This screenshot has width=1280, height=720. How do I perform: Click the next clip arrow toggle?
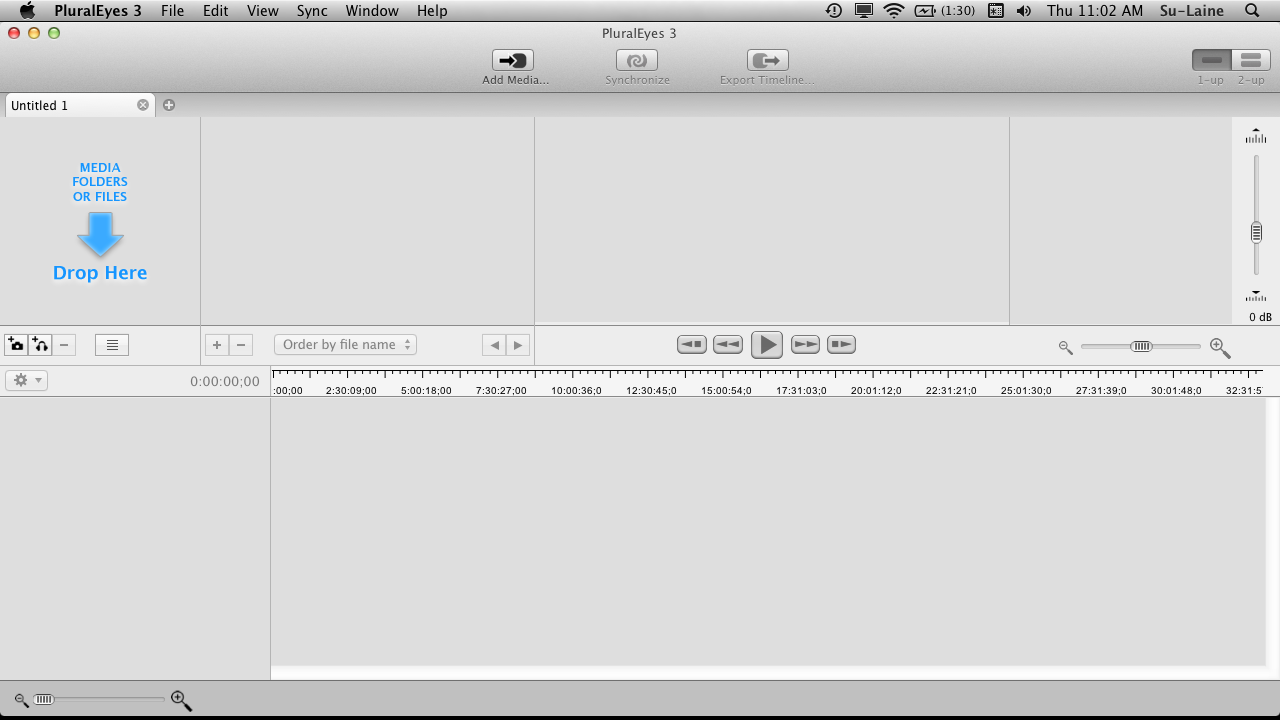(x=517, y=345)
